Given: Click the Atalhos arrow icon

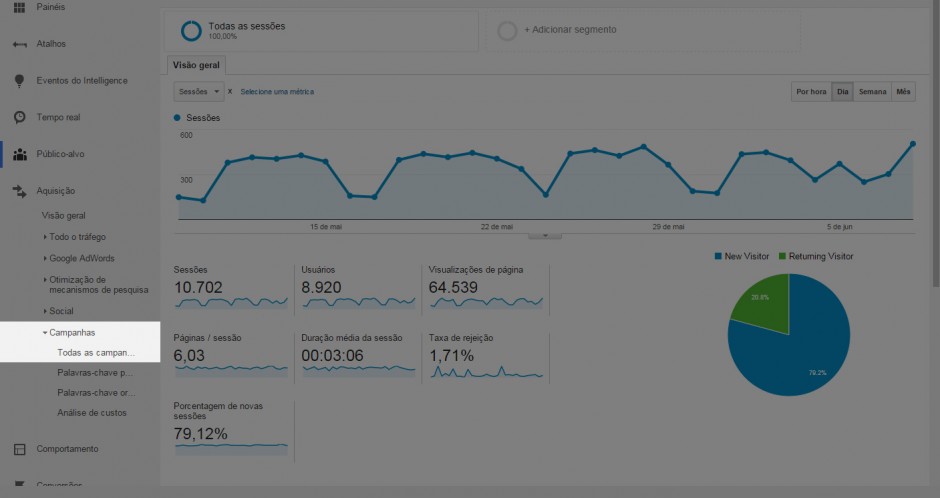Looking at the screenshot, I should pos(19,44).
